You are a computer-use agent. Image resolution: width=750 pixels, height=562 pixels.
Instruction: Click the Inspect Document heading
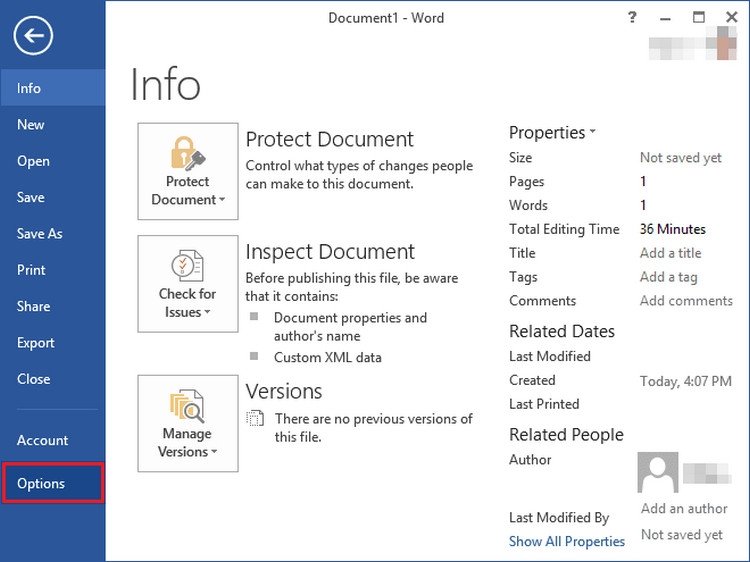(x=330, y=252)
